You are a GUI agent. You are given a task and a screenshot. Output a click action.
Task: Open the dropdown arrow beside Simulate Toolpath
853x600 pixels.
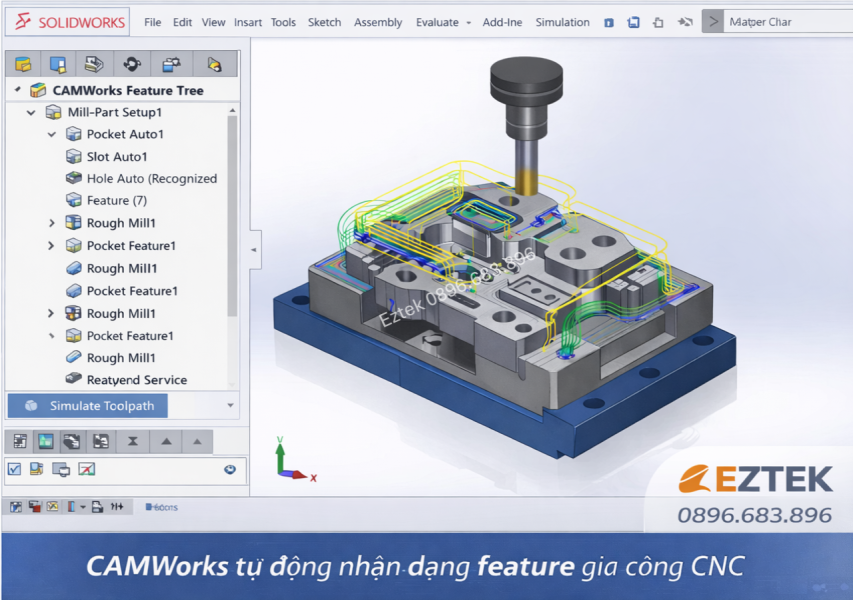click(x=231, y=405)
